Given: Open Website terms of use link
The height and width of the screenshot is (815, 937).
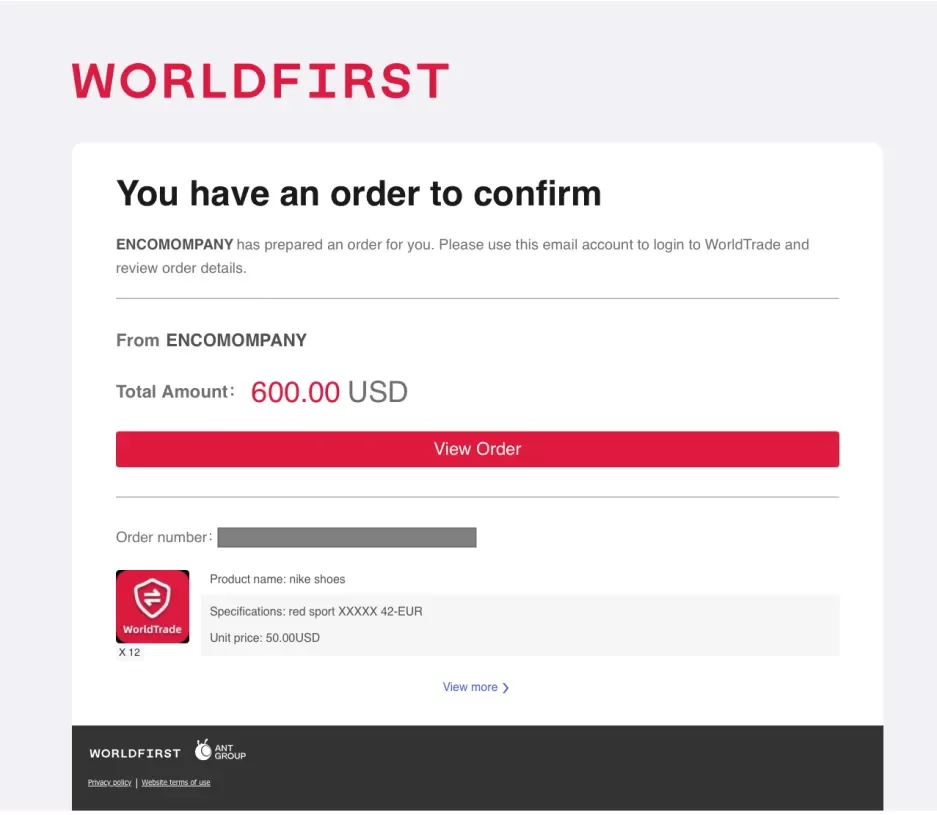Looking at the screenshot, I should [176, 783].
